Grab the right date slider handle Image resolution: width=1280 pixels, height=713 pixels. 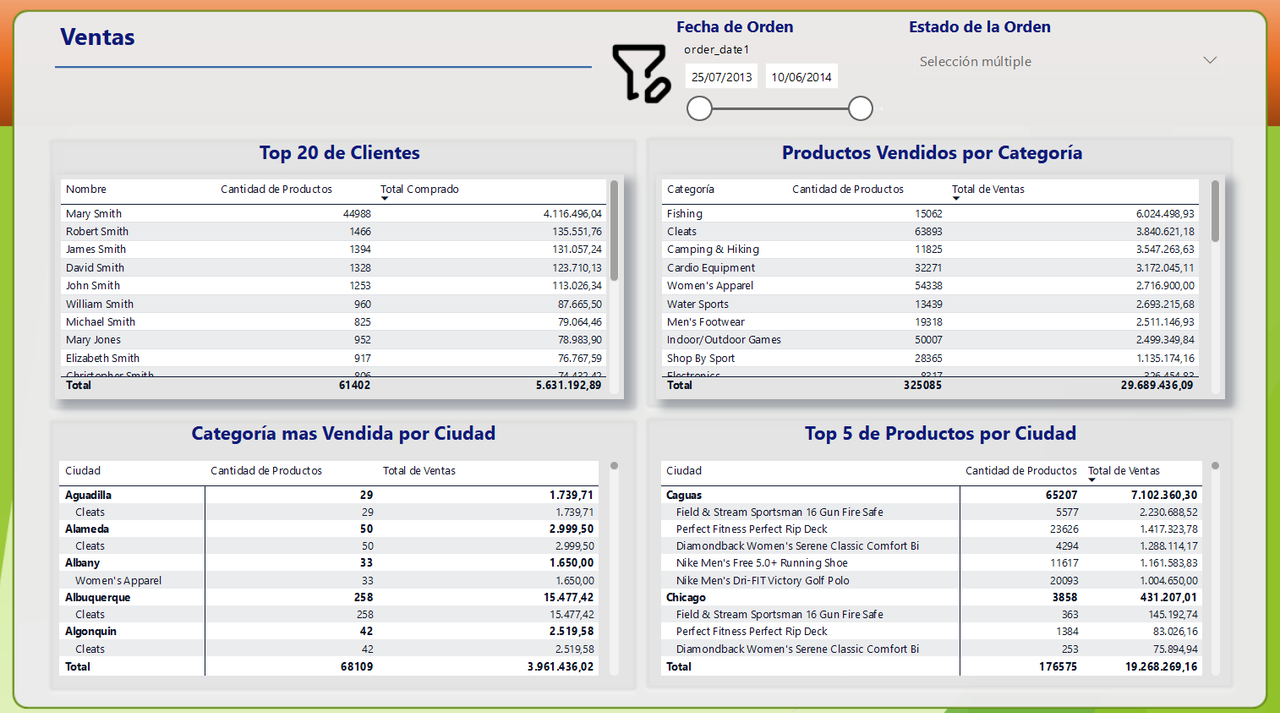coord(860,108)
